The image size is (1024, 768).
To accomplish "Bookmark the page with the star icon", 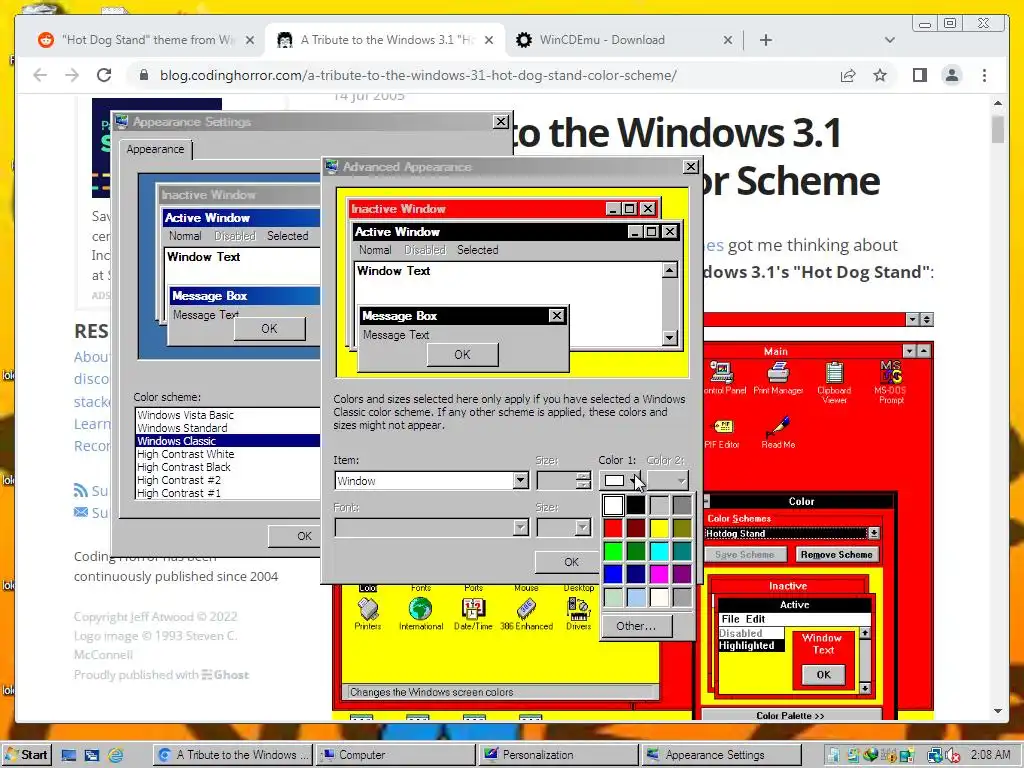I will pyautogui.click(x=880, y=75).
